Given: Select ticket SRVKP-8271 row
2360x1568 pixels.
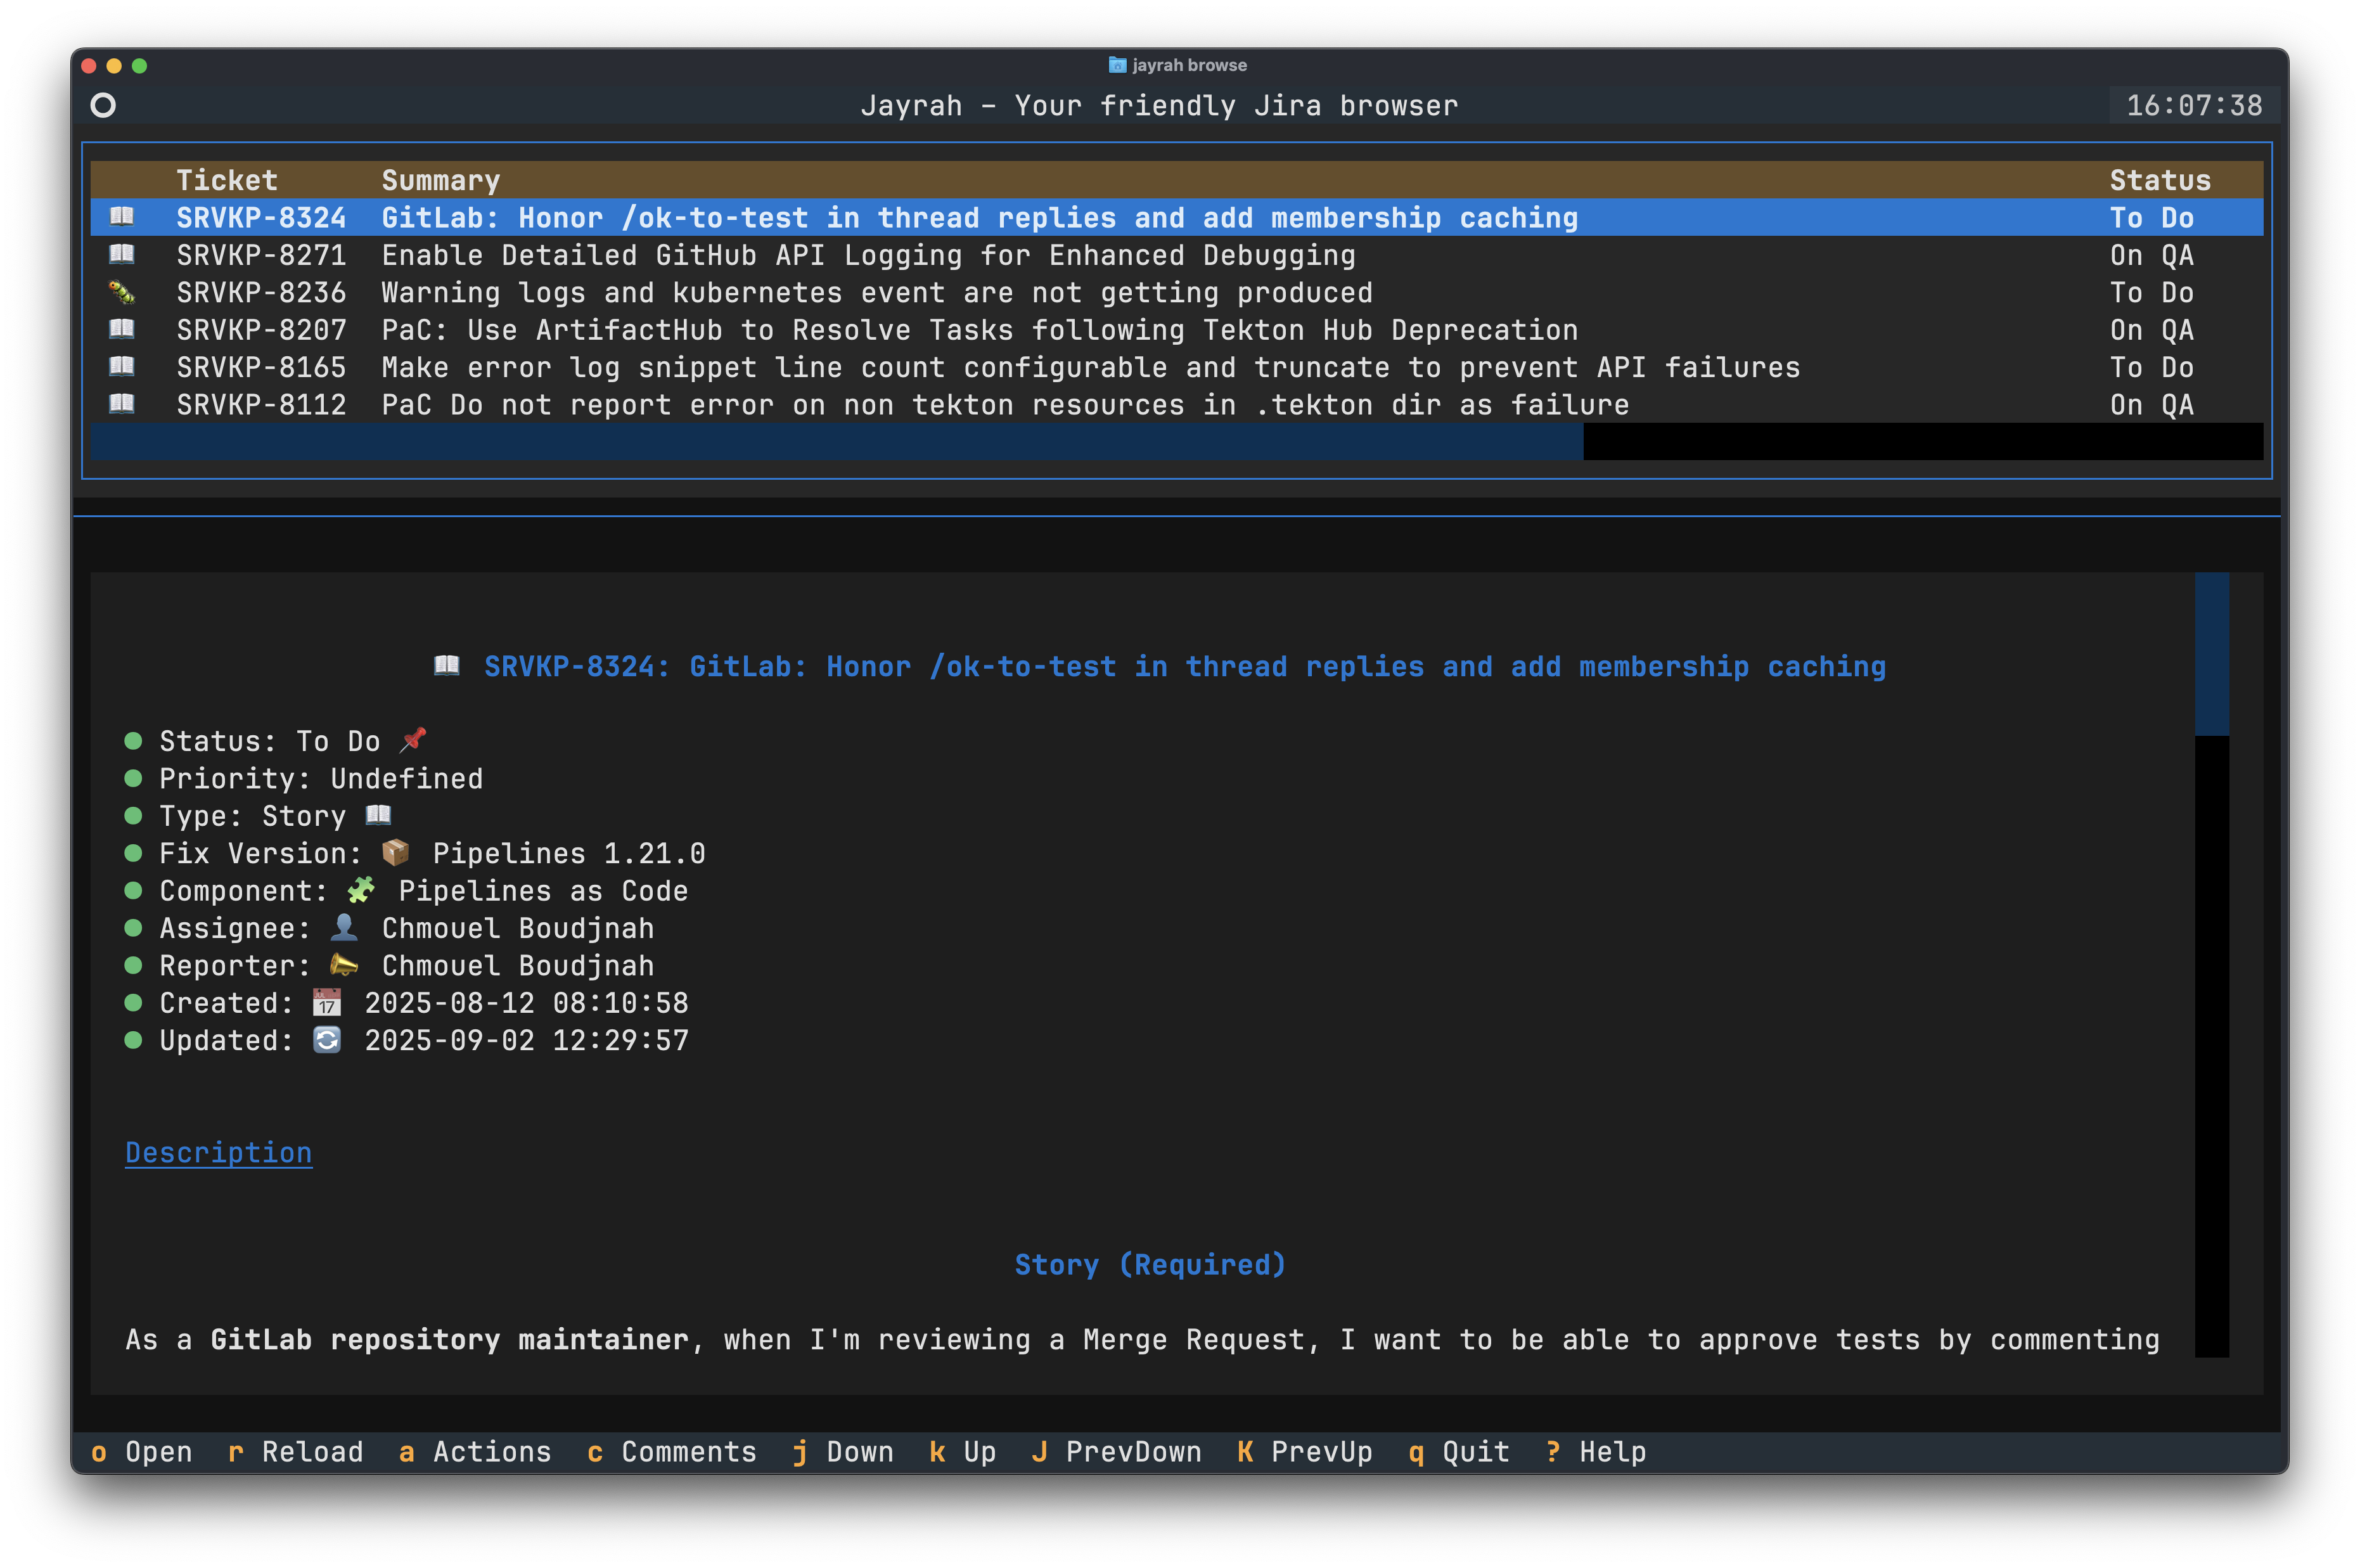Looking at the screenshot, I should [1177, 255].
